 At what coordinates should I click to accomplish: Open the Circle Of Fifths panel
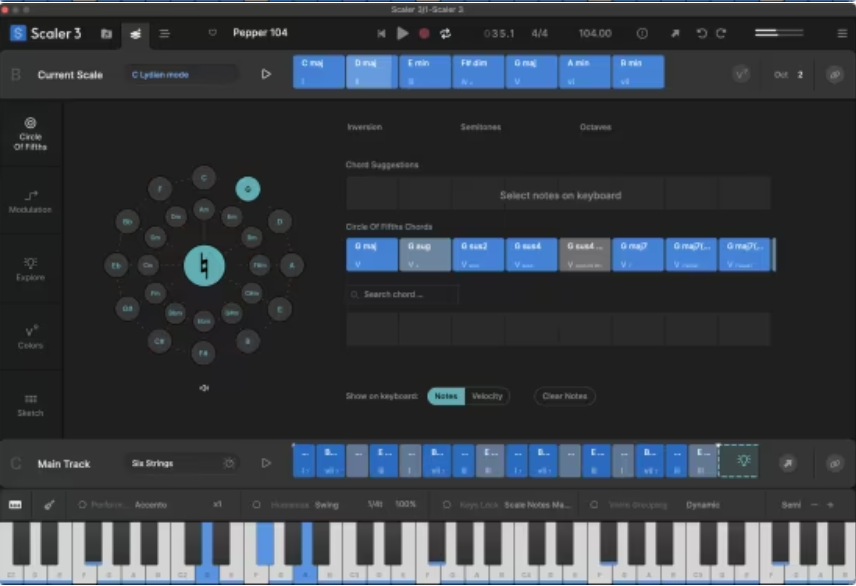30,135
